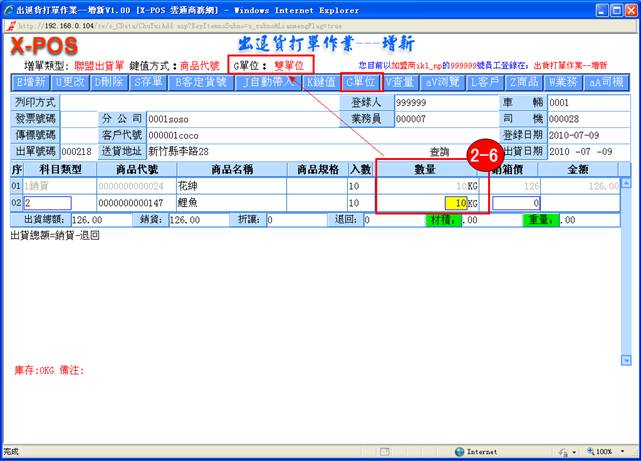
Task: Click the D刪除 delete button
Action: [x=110, y=82]
